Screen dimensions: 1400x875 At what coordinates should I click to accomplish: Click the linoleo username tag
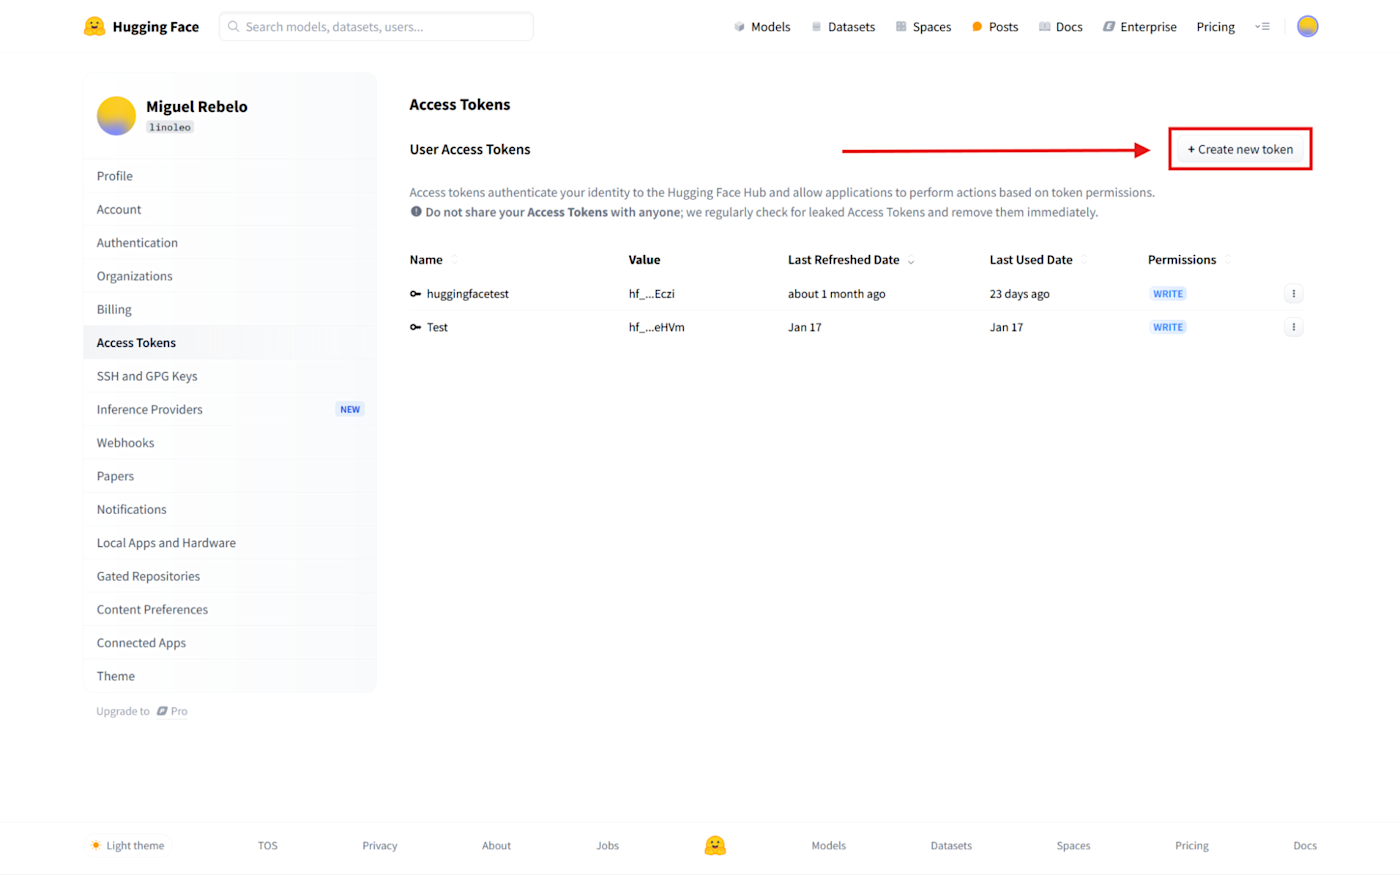click(170, 127)
